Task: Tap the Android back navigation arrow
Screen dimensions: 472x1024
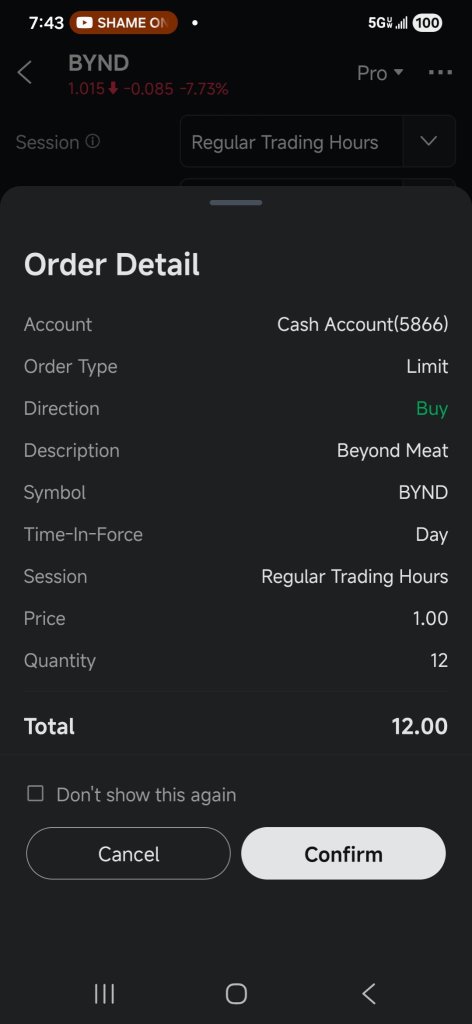Action: pyautogui.click(x=369, y=994)
